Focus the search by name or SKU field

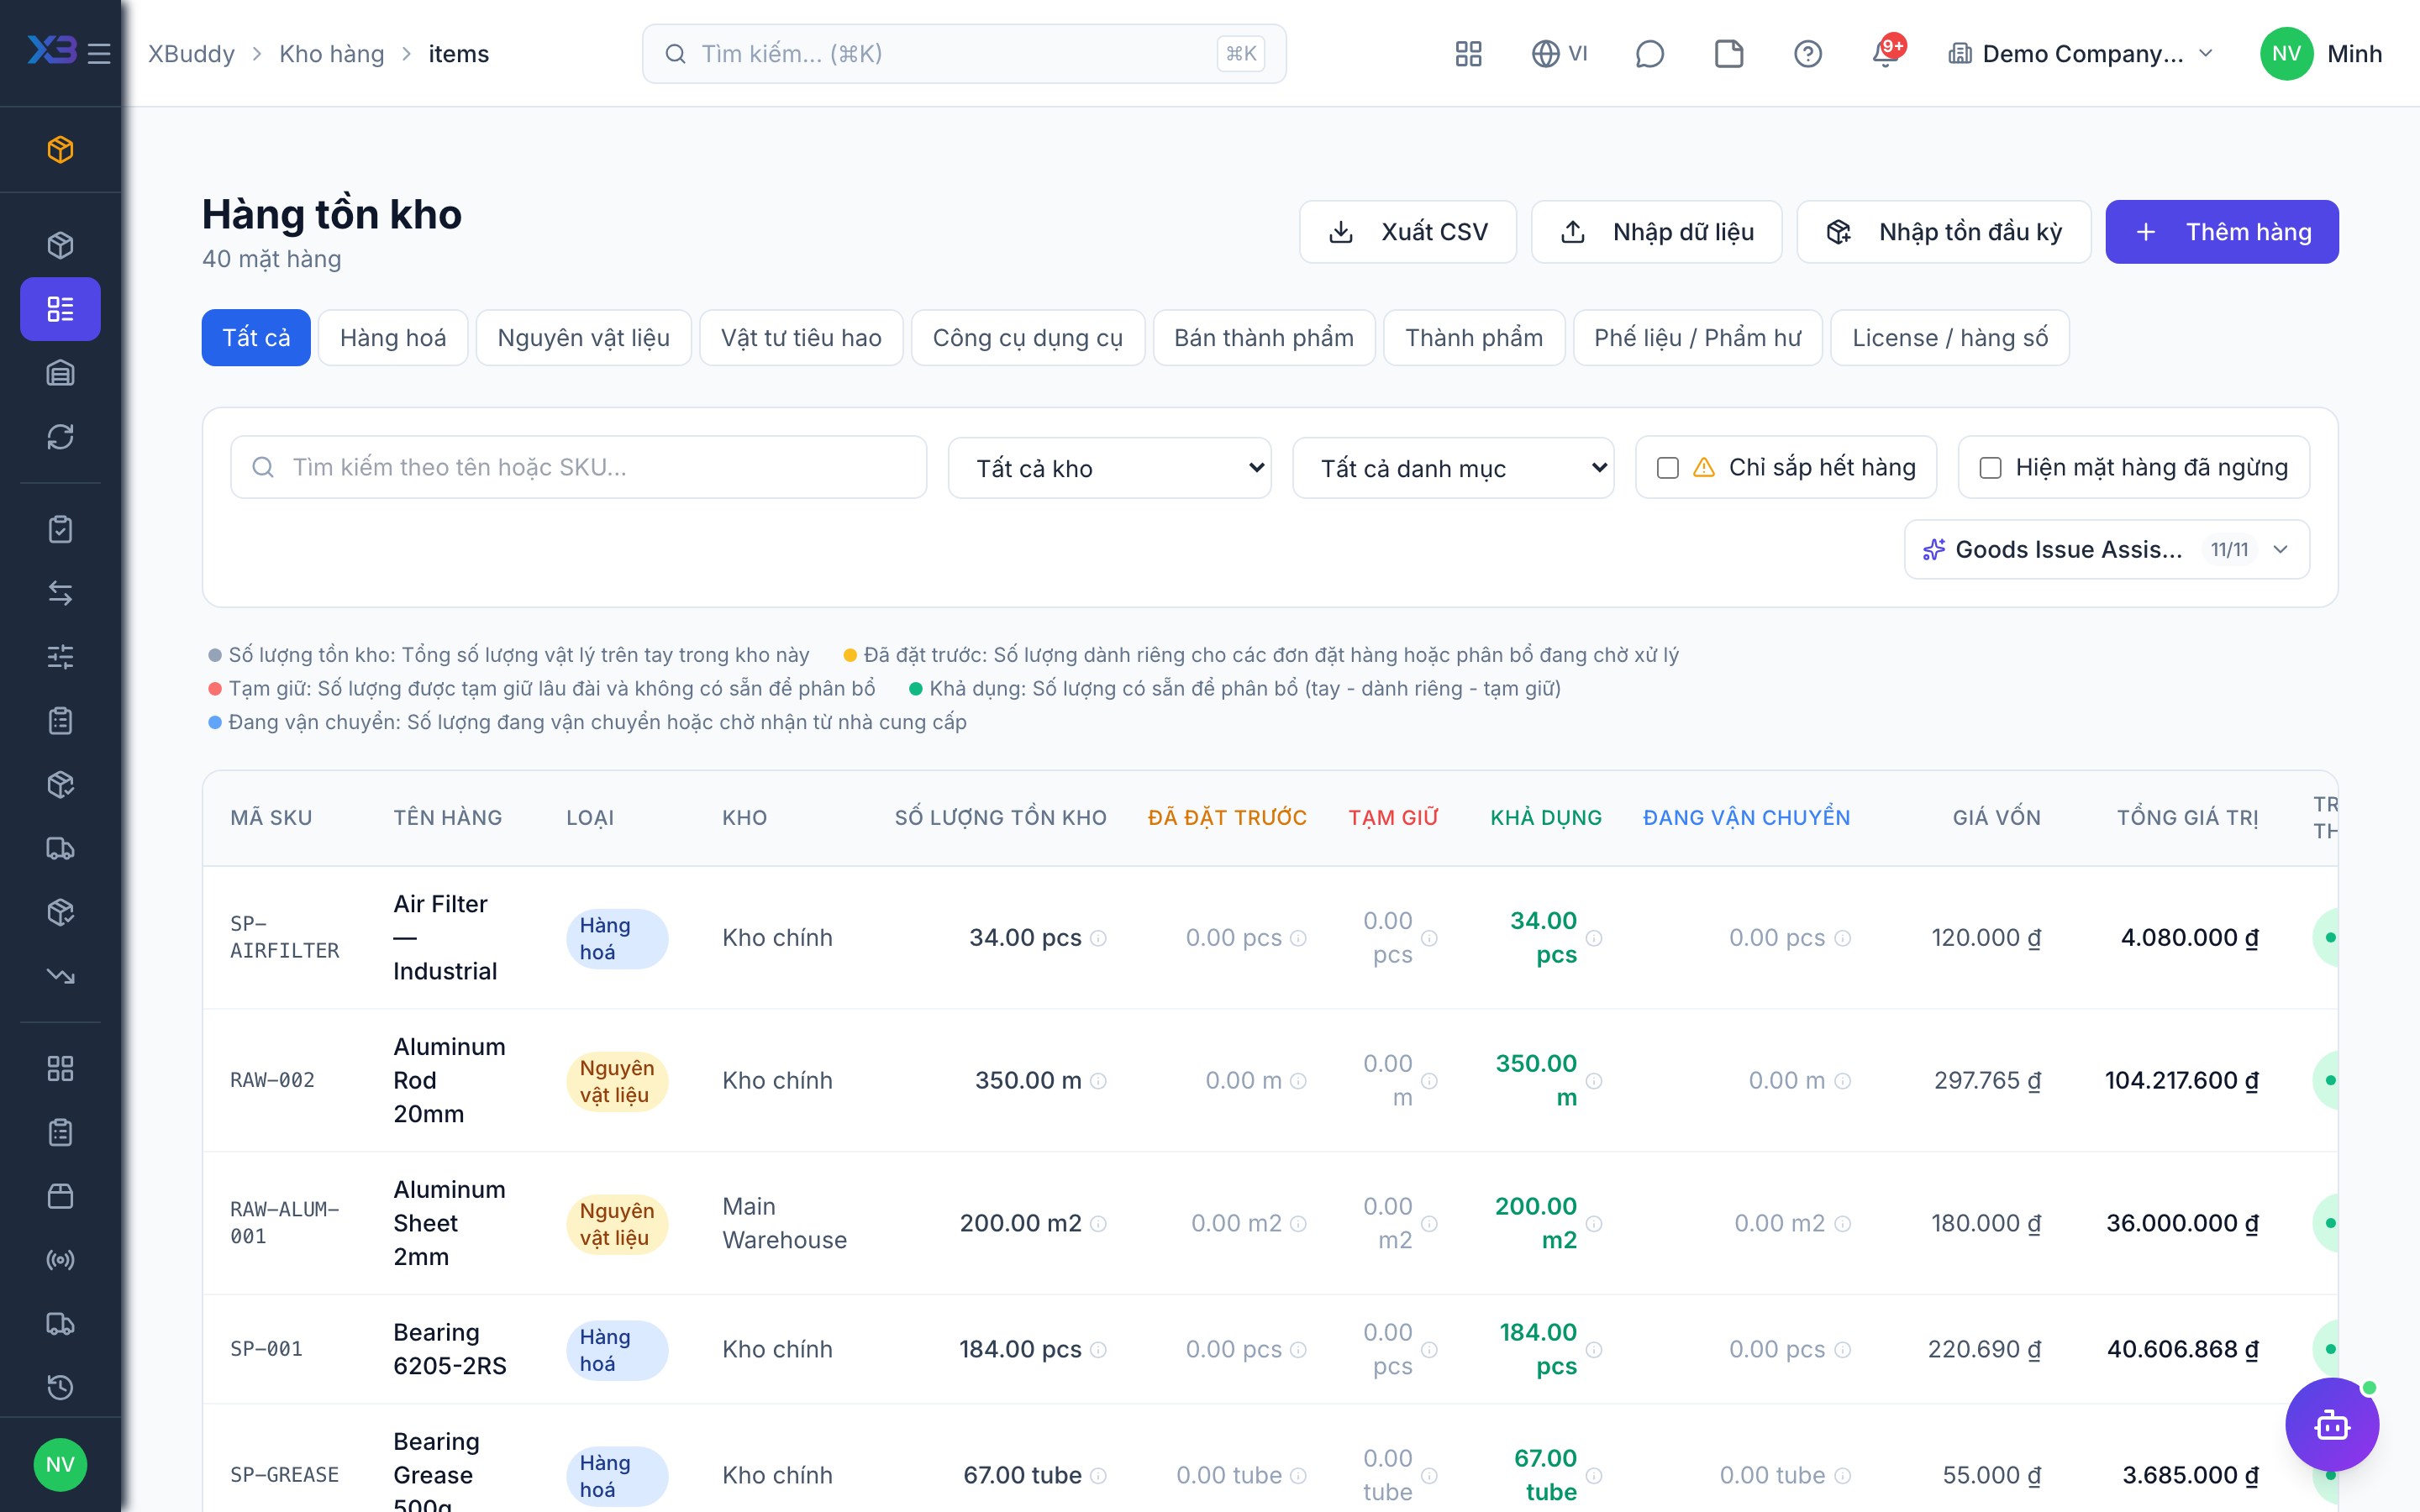tap(579, 467)
